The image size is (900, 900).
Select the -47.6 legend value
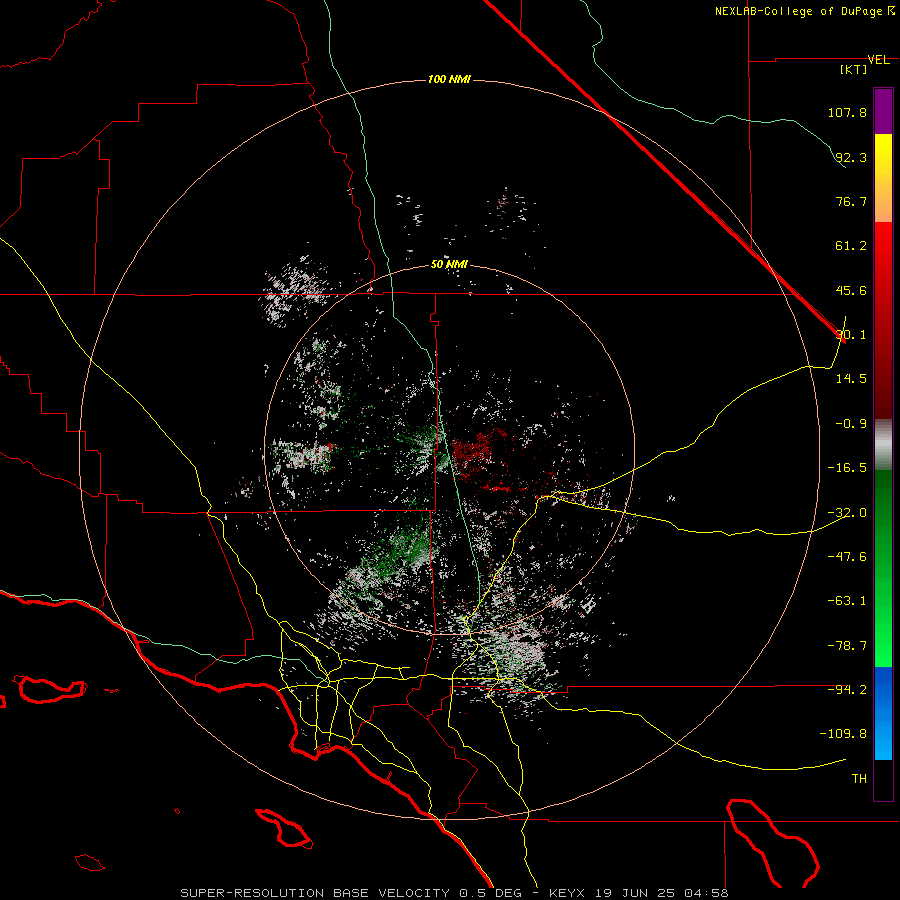(847, 557)
